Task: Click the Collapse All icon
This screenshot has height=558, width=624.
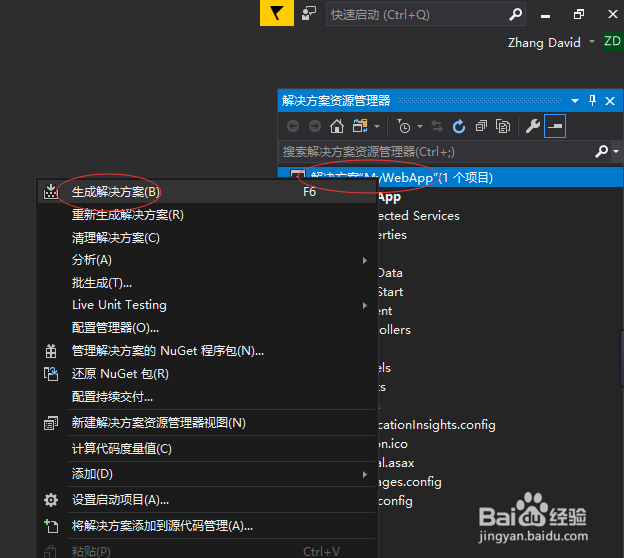Action: click(x=481, y=127)
